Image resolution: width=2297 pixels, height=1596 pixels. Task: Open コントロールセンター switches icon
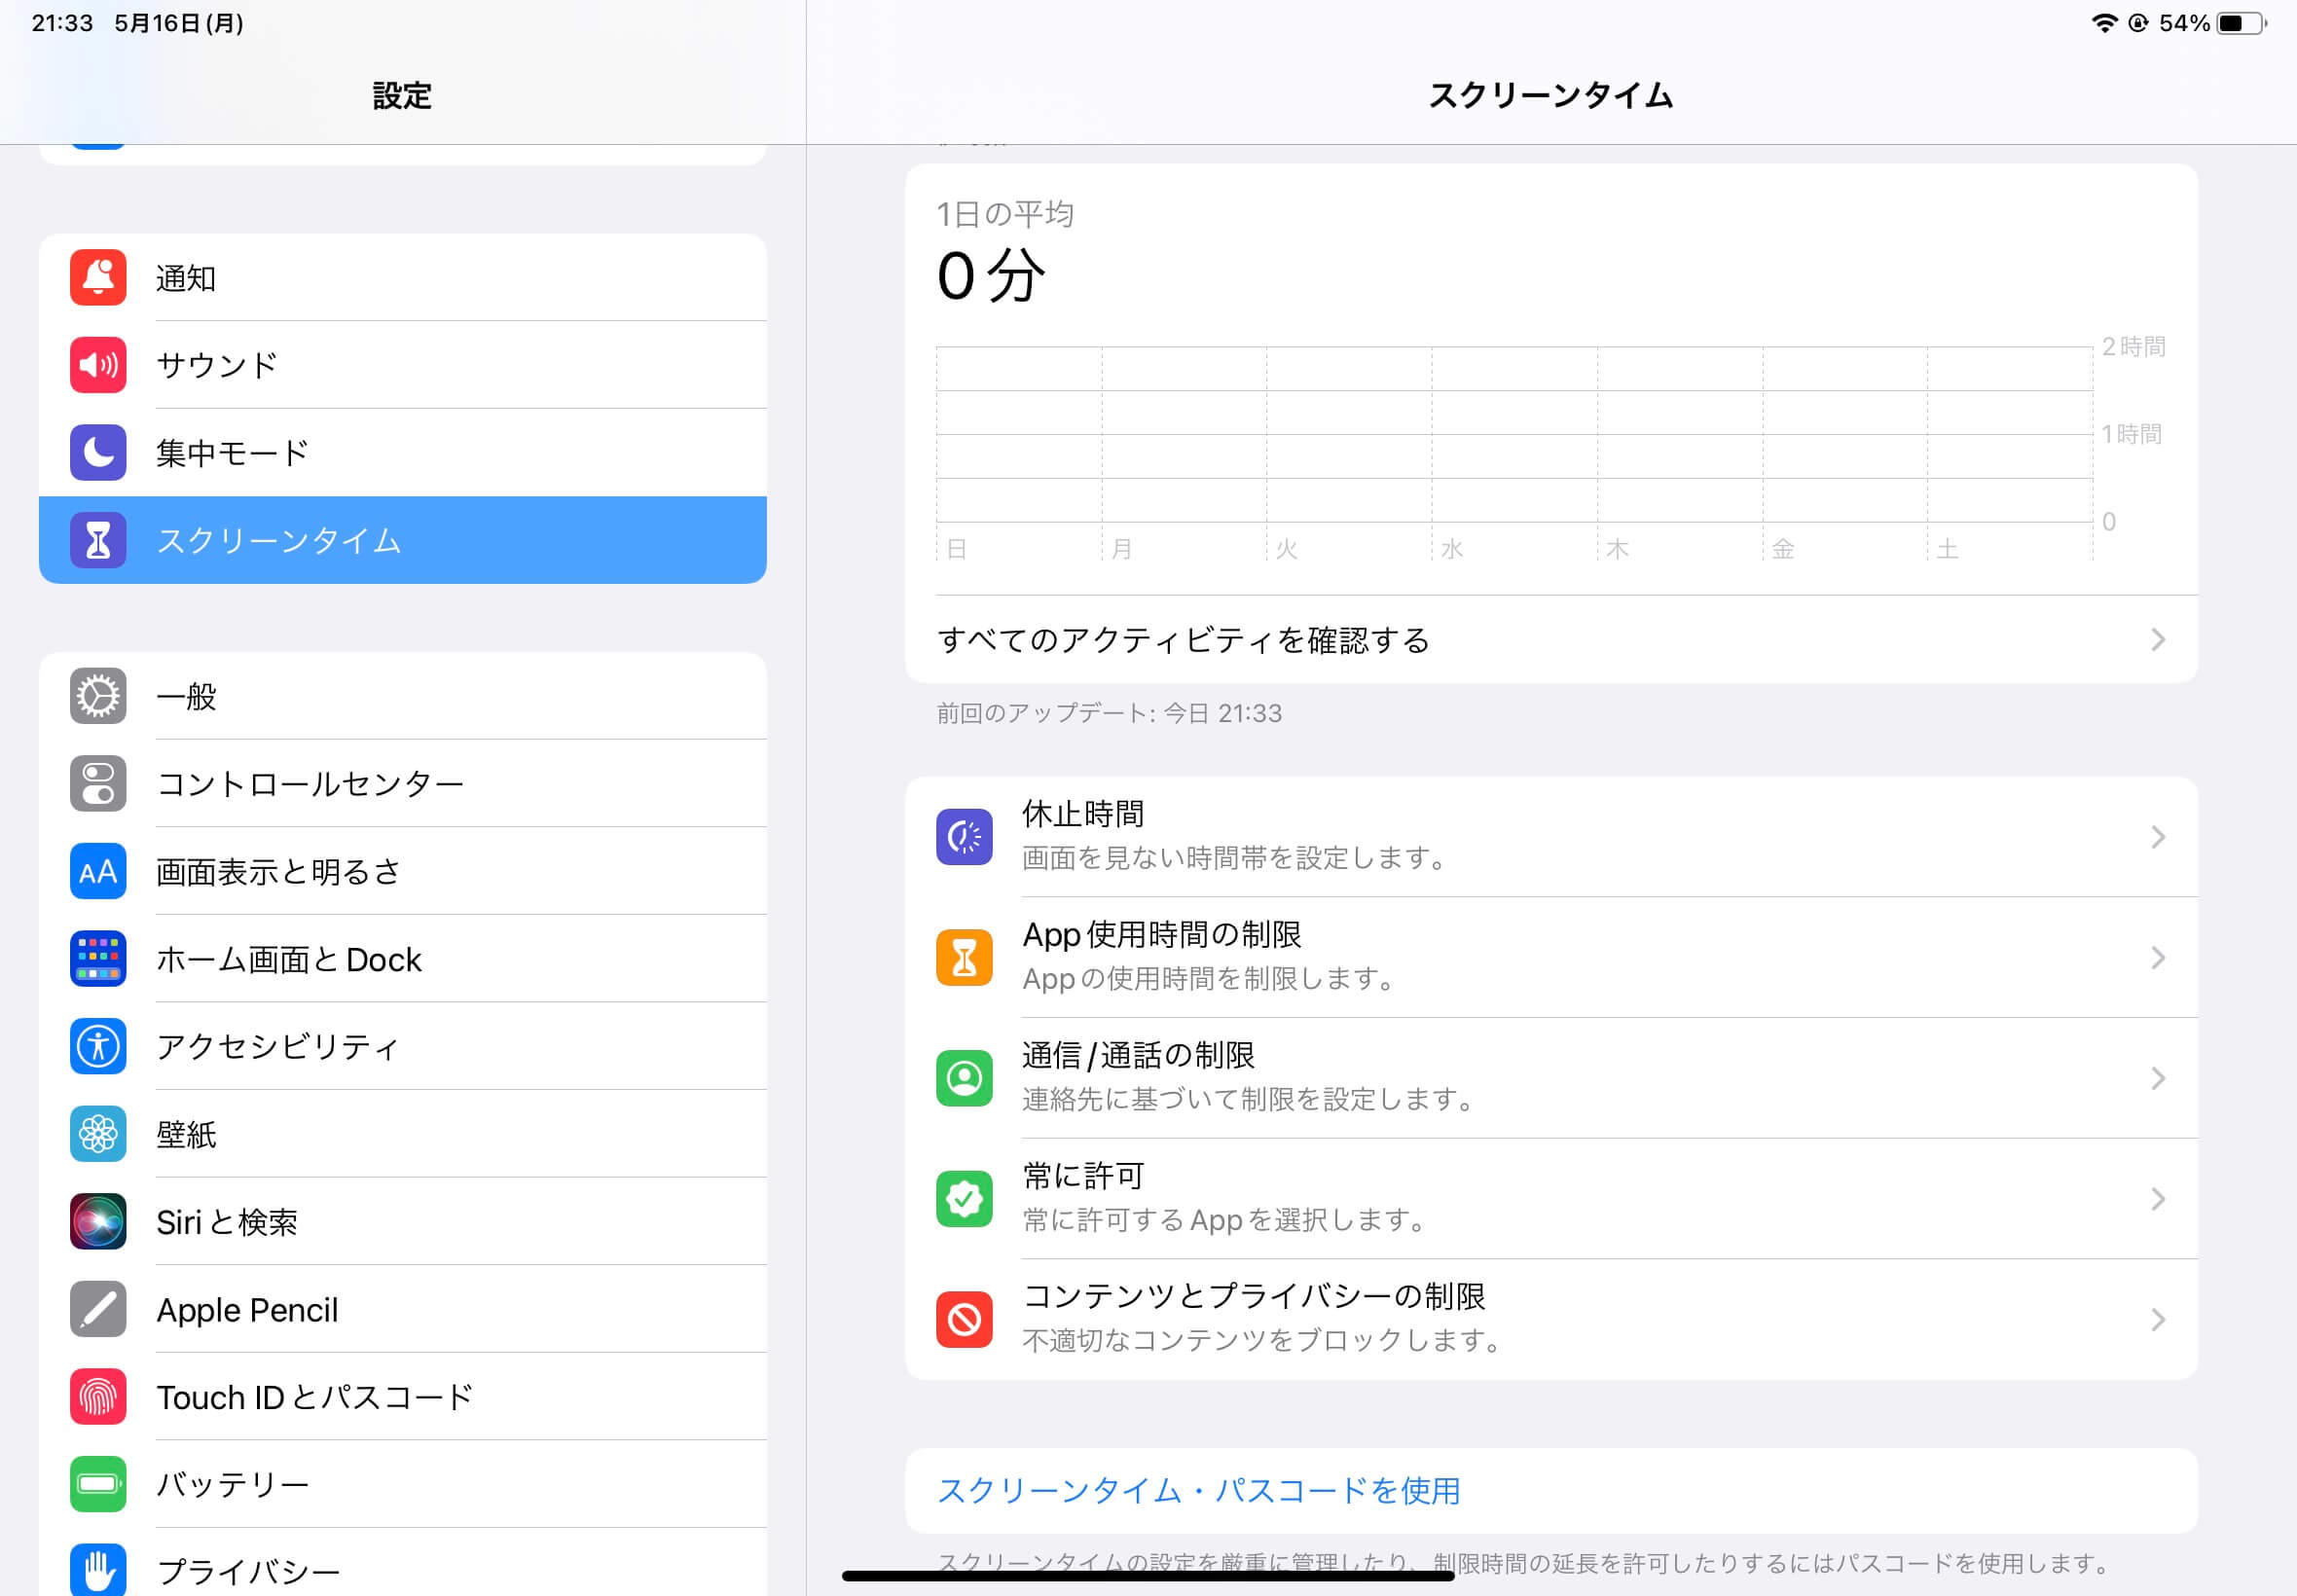pos(98,783)
